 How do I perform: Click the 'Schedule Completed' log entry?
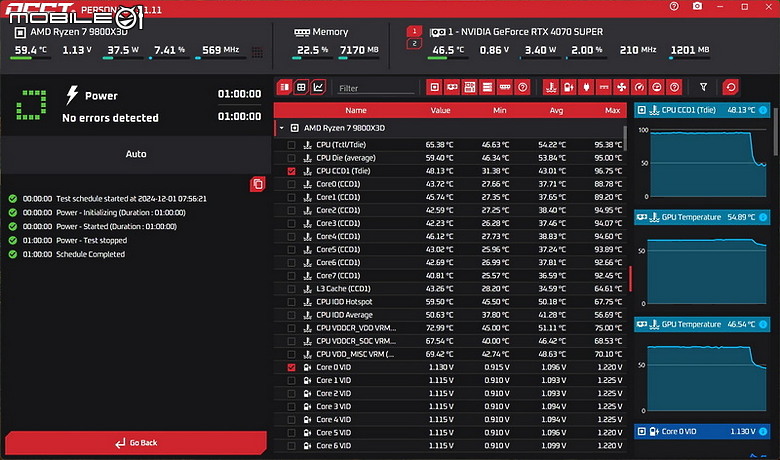pyautogui.click(x=91, y=254)
